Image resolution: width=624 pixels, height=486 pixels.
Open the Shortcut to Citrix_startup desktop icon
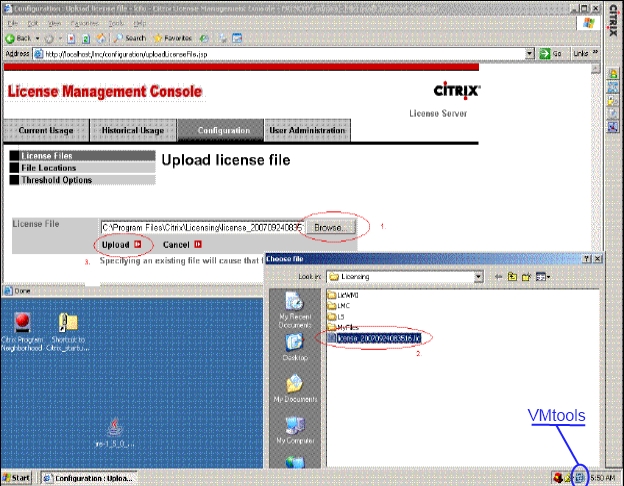68,332
